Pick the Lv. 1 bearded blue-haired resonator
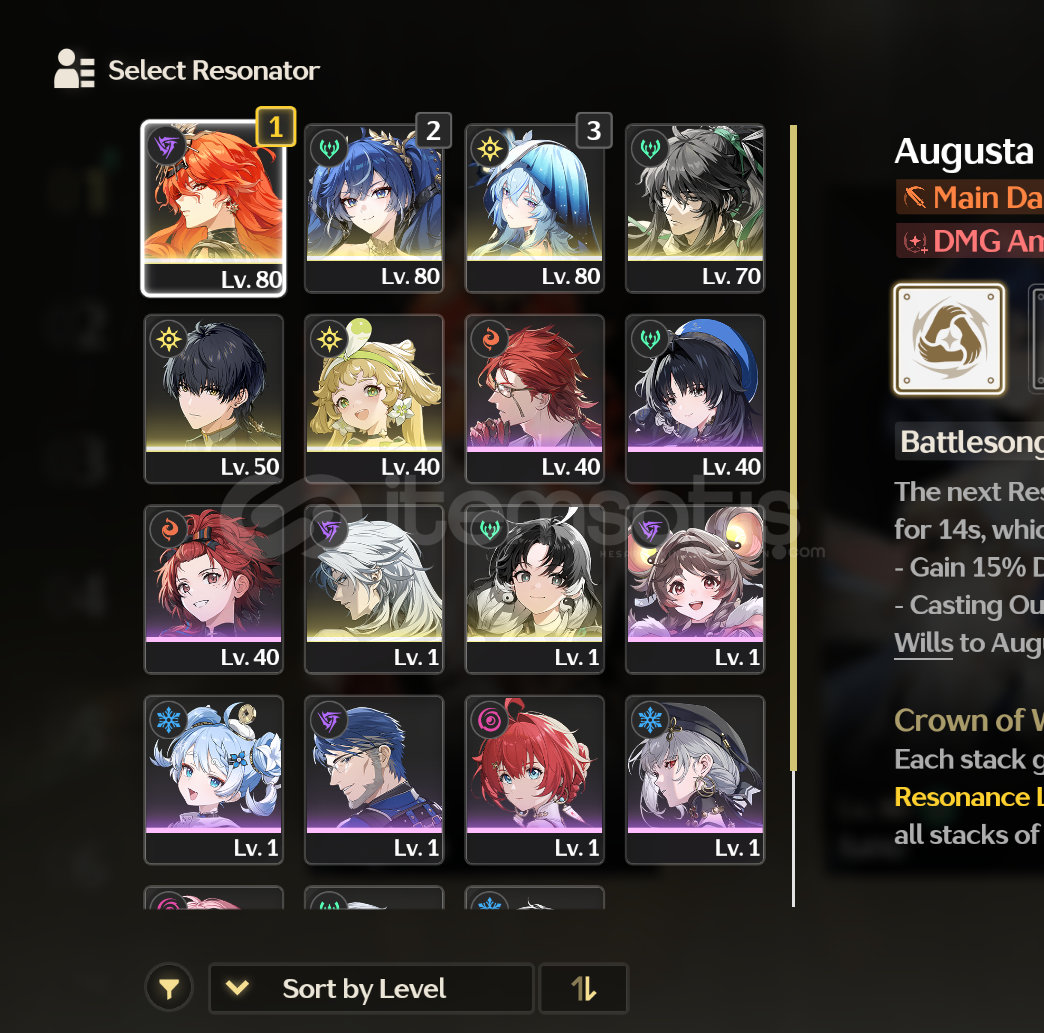1044x1033 pixels. (374, 780)
